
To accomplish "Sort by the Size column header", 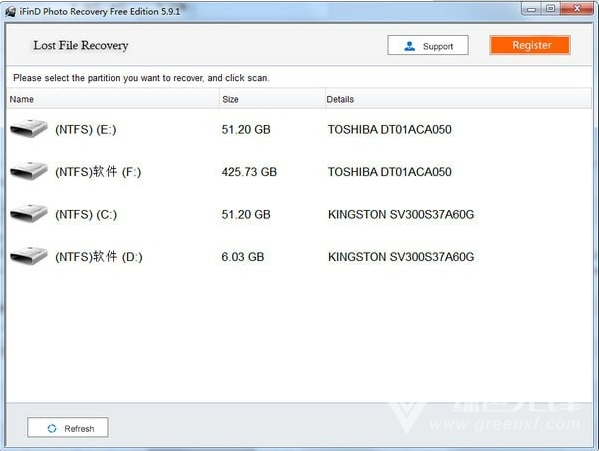I will click(x=272, y=99).
